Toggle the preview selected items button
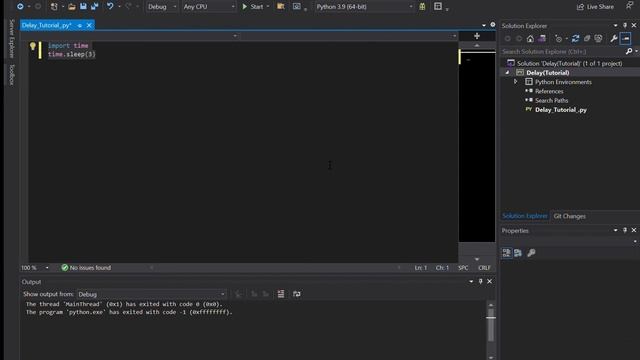Image resolution: width=640 pixels, height=360 pixels. [625, 39]
